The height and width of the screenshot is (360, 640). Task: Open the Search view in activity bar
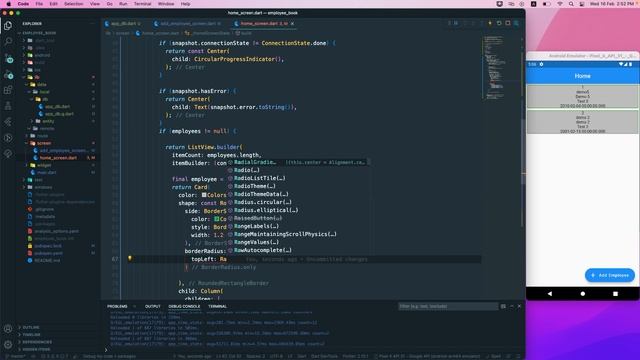point(8,42)
